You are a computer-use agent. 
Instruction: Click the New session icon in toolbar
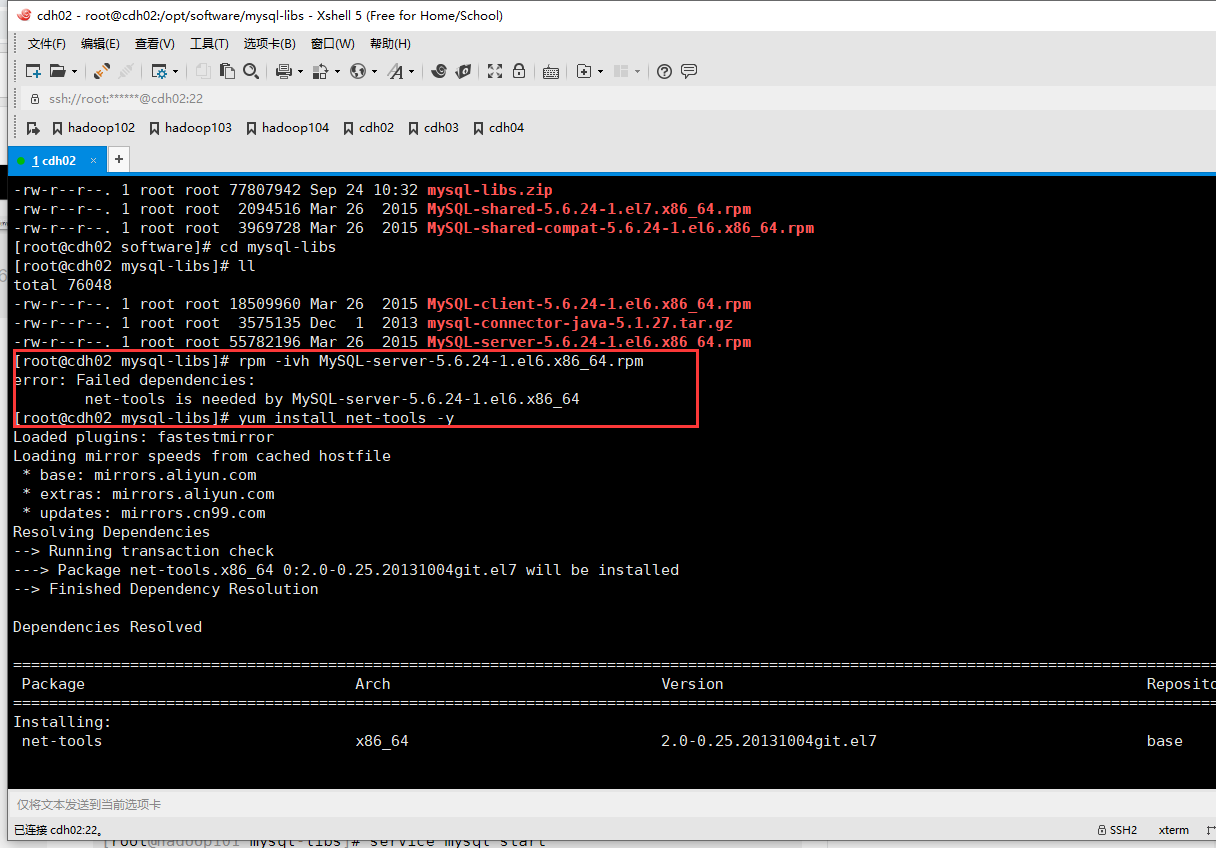click(x=33, y=71)
